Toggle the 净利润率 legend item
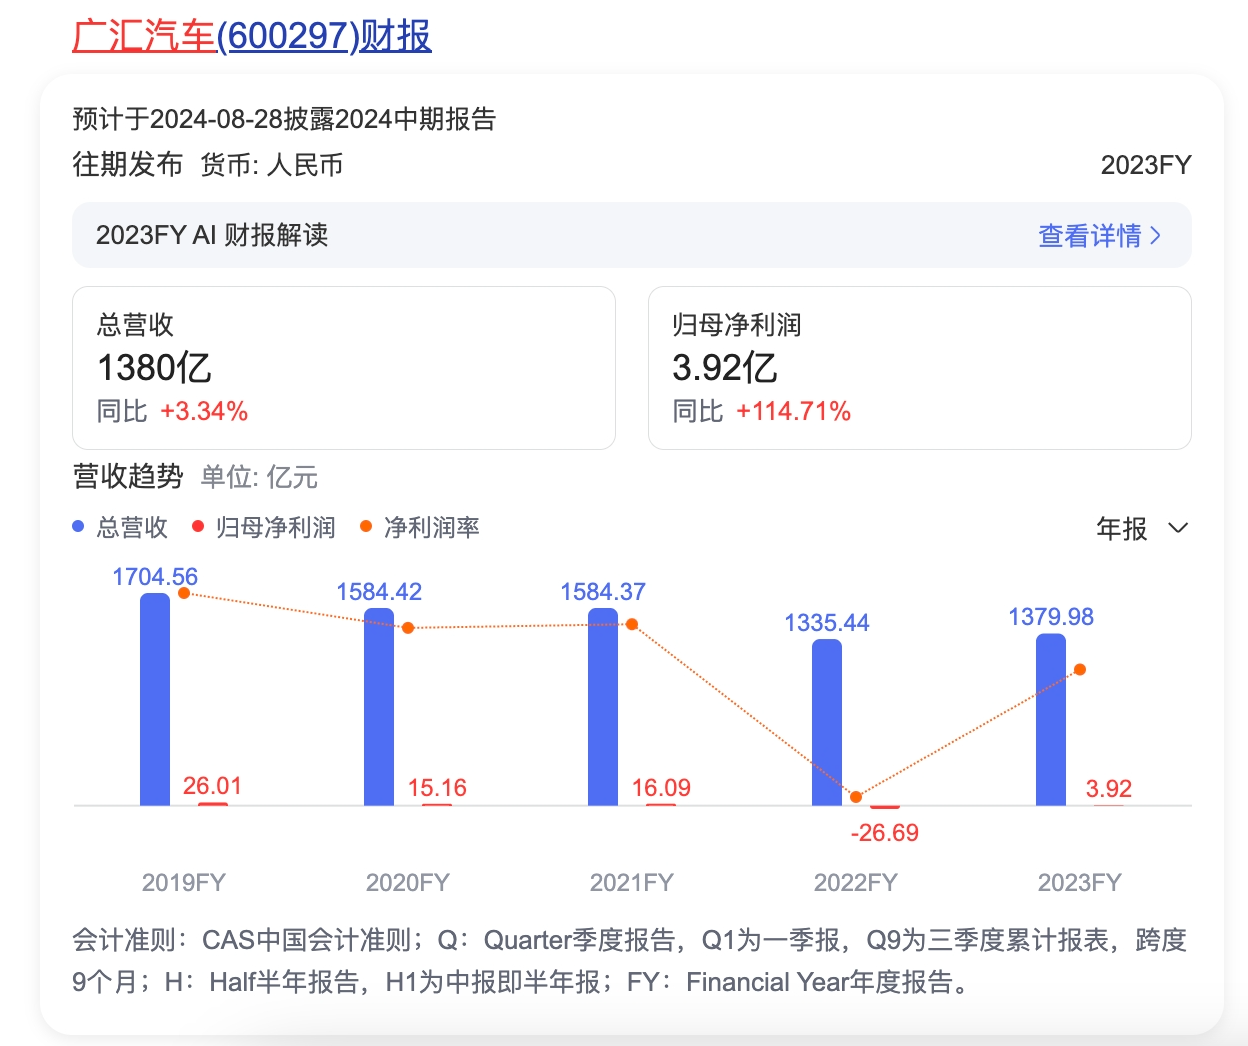 pyautogui.click(x=420, y=527)
